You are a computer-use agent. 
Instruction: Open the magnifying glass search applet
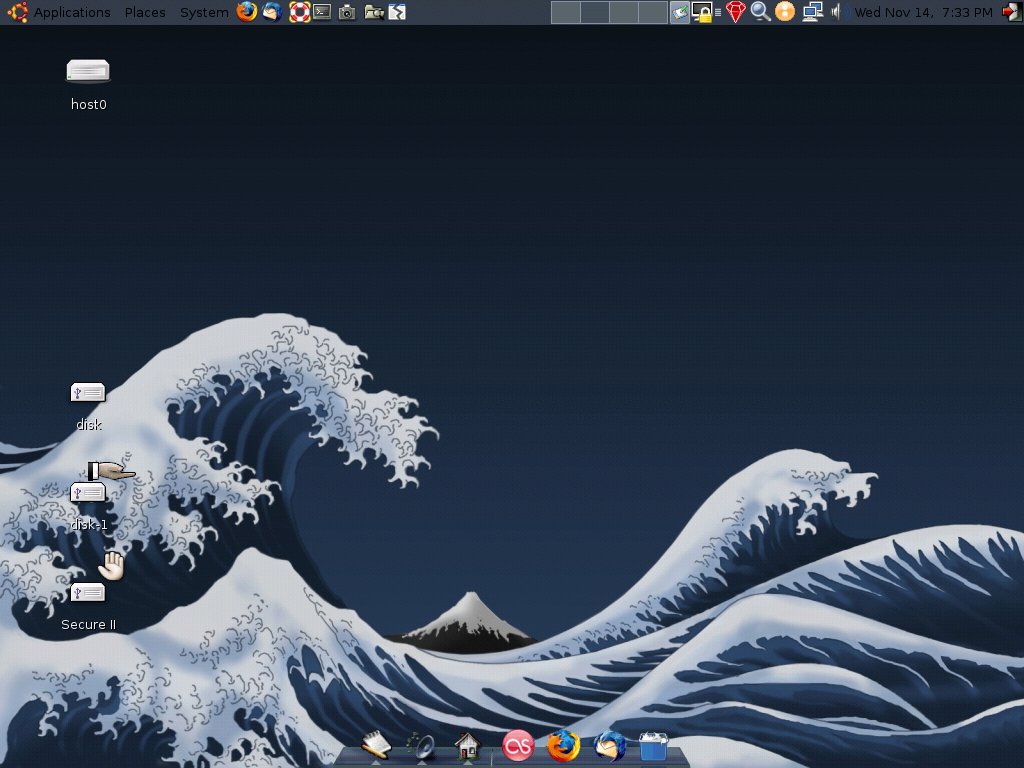(x=760, y=12)
